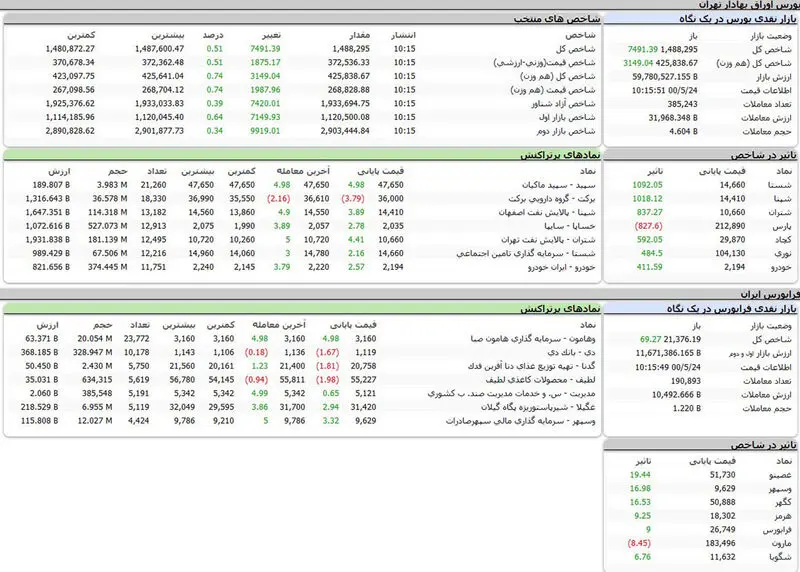Image resolution: width=800 pixels, height=572 pixels.
Task: Select the شاخص آزاد شناور index row
Action: click(302, 104)
